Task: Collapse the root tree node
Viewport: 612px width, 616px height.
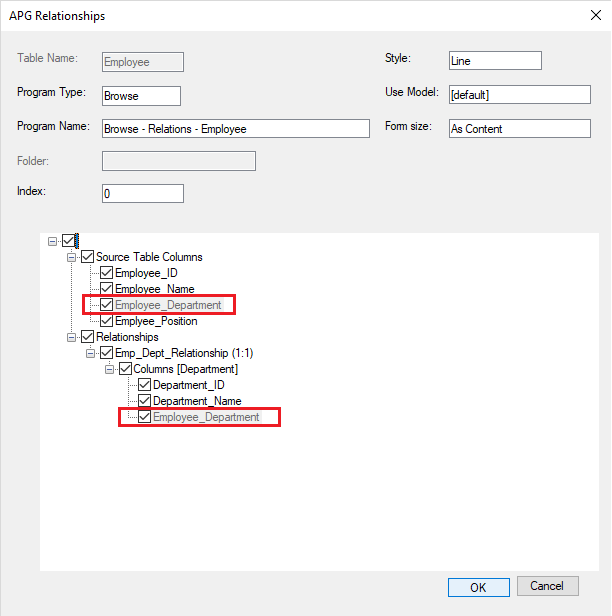Action: 52,241
